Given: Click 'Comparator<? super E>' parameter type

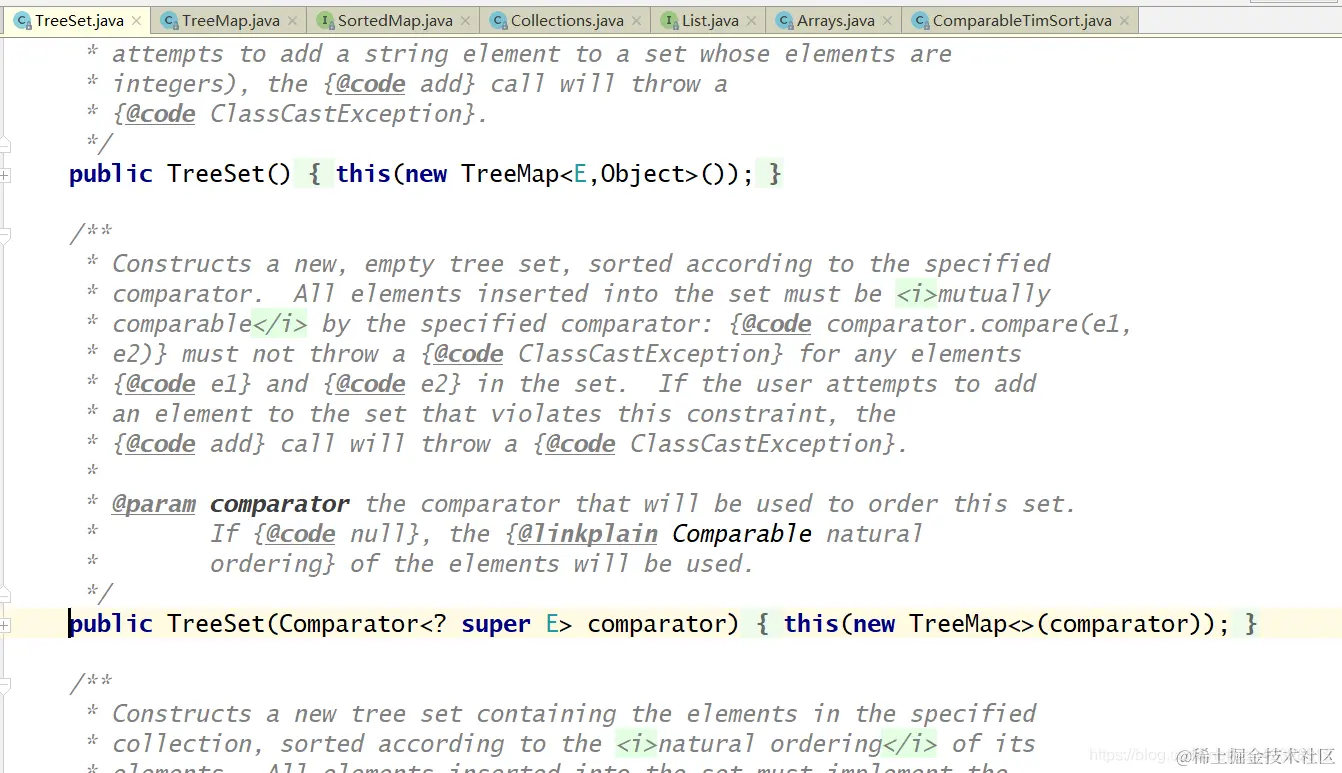Looking at the screenshot, I should click(426, 624).
